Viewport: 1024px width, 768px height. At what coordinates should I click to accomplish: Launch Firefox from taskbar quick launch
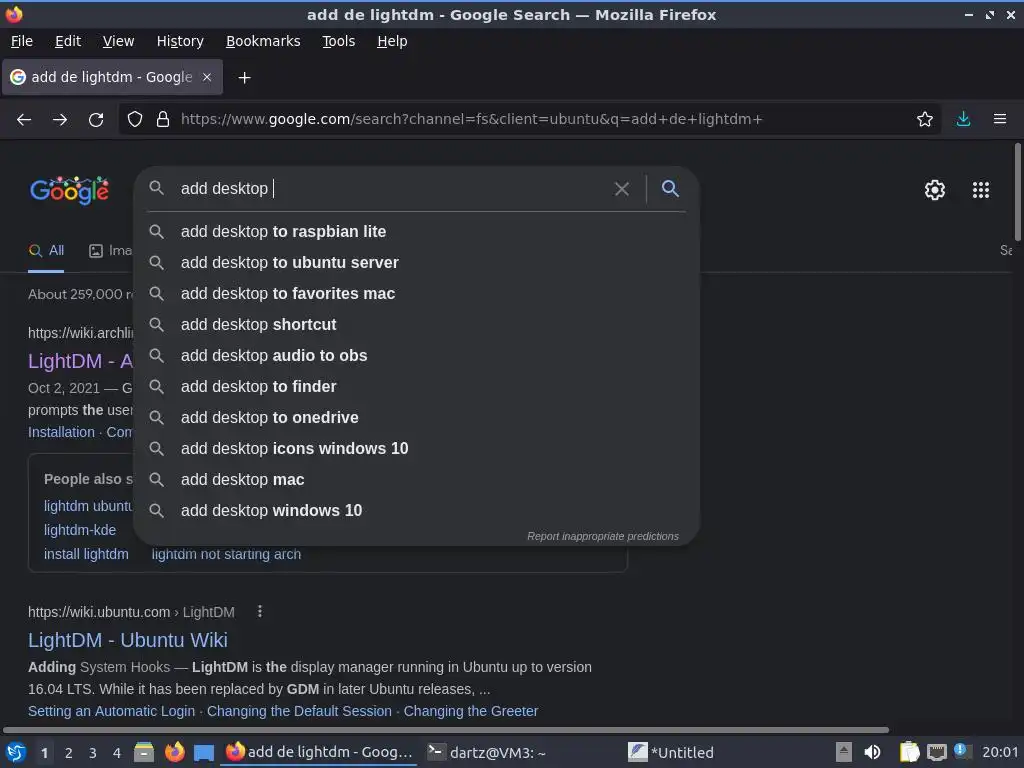tap(174, 752)
